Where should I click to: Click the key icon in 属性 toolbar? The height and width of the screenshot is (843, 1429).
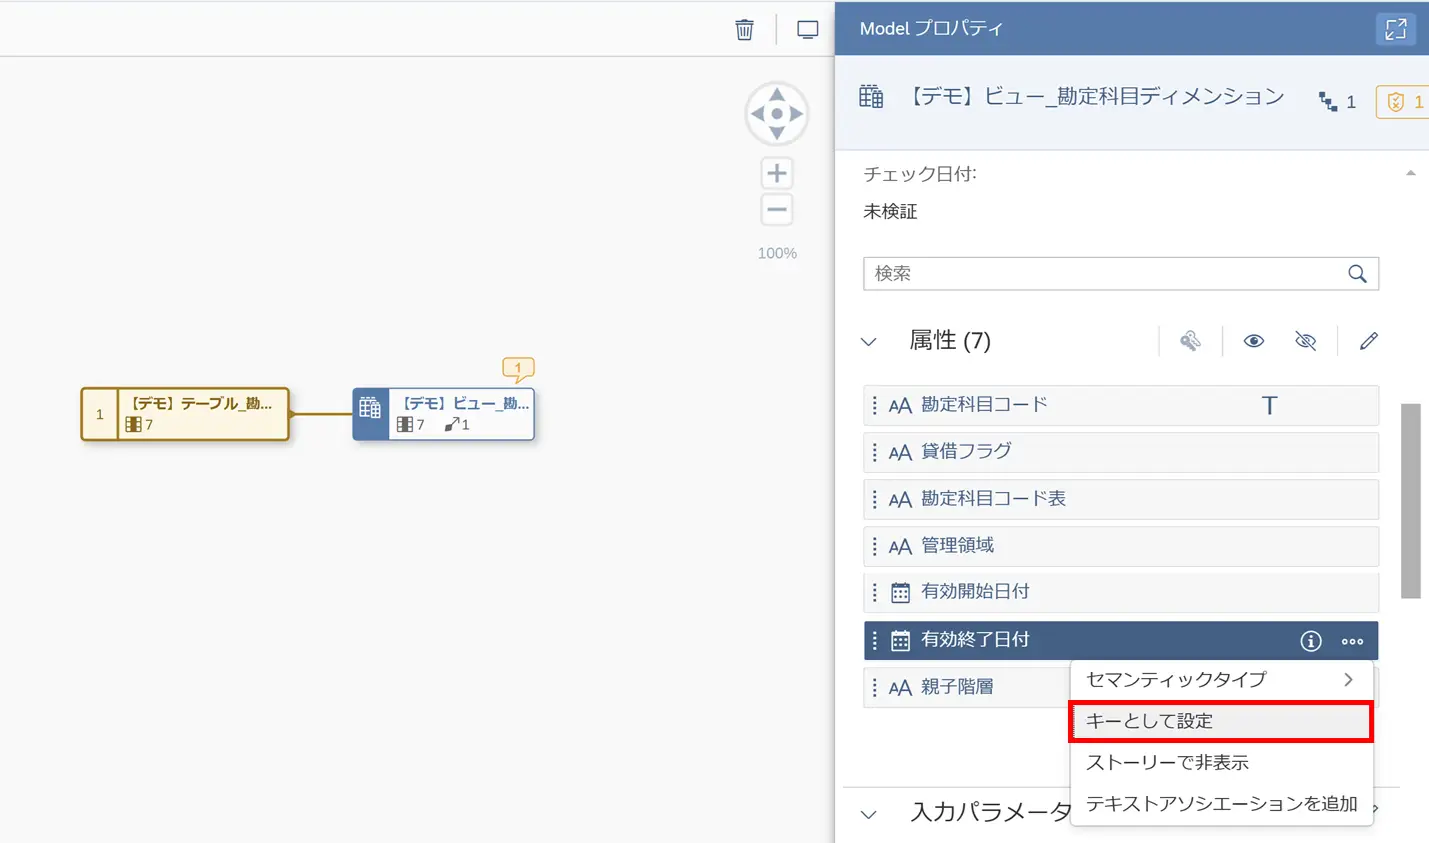click(1190, 341)
